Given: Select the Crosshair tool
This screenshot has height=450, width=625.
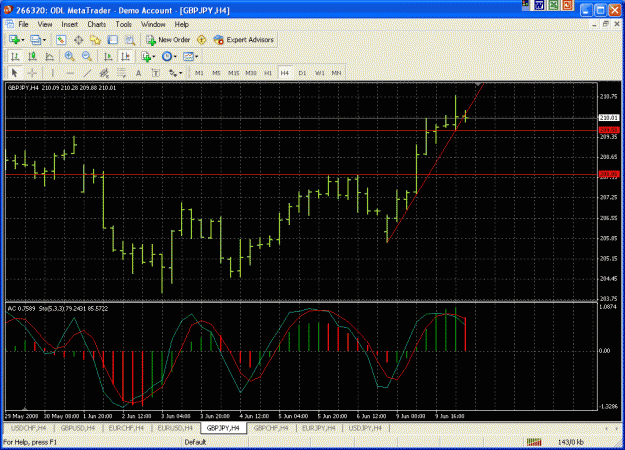Looking at the screenshot, I should [32, 73].
